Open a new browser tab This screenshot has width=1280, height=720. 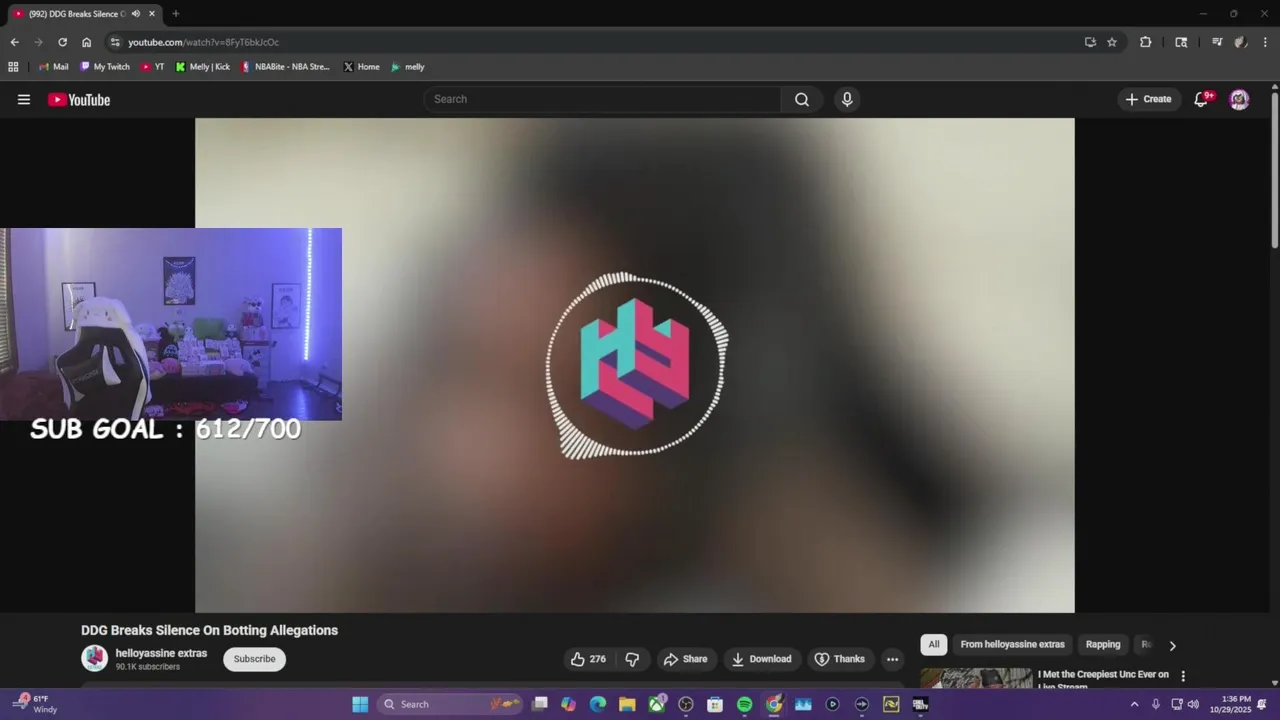coord(175,14)
